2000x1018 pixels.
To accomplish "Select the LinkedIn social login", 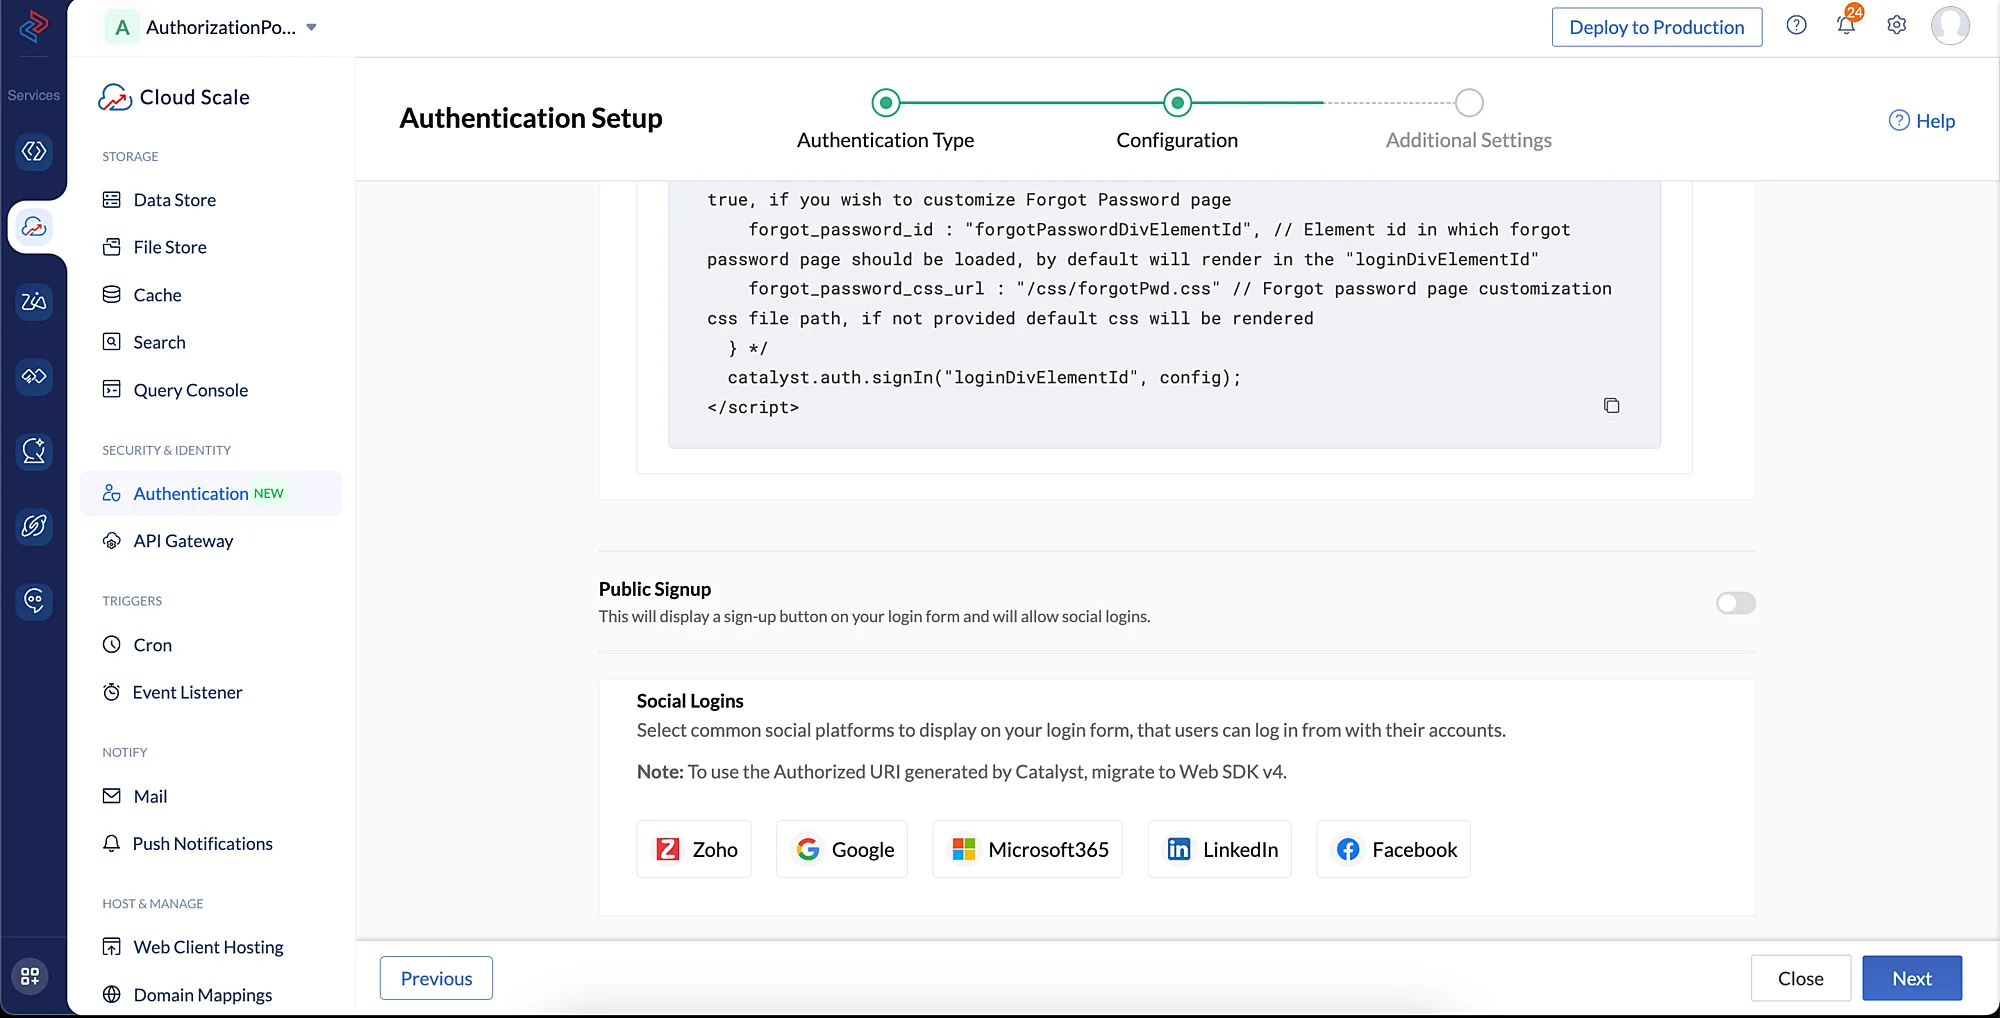I will (1219, 849).
